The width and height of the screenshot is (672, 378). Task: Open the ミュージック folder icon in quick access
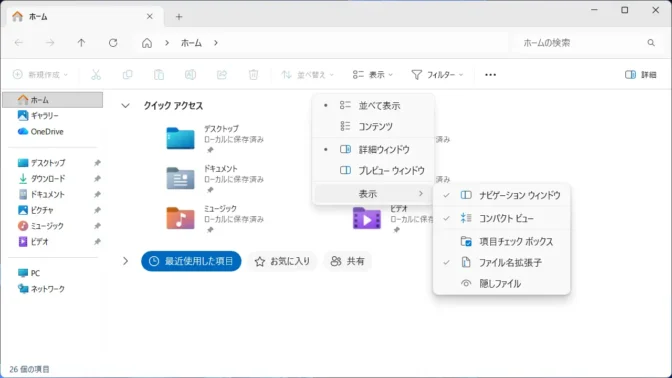(180, 218)
